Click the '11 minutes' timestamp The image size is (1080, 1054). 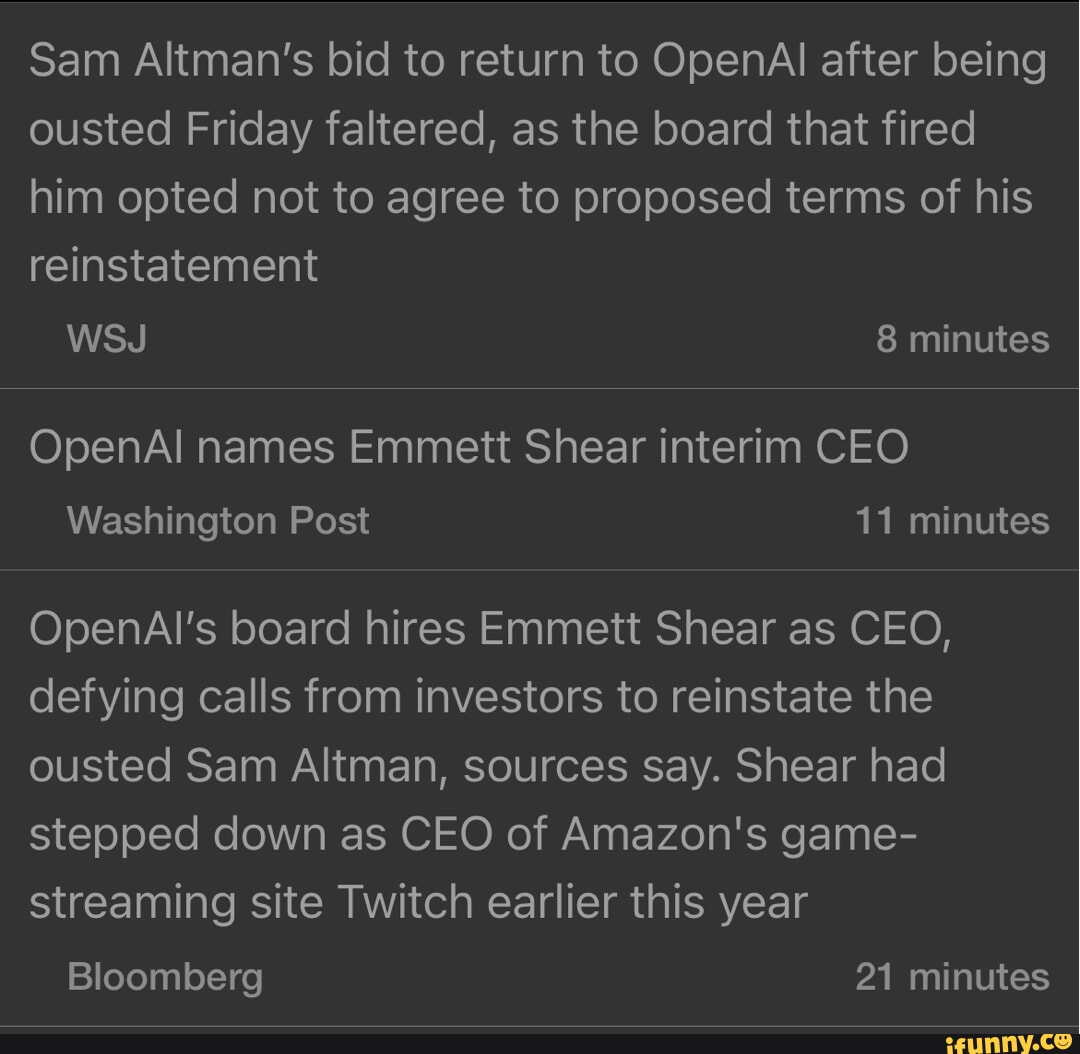952,521
